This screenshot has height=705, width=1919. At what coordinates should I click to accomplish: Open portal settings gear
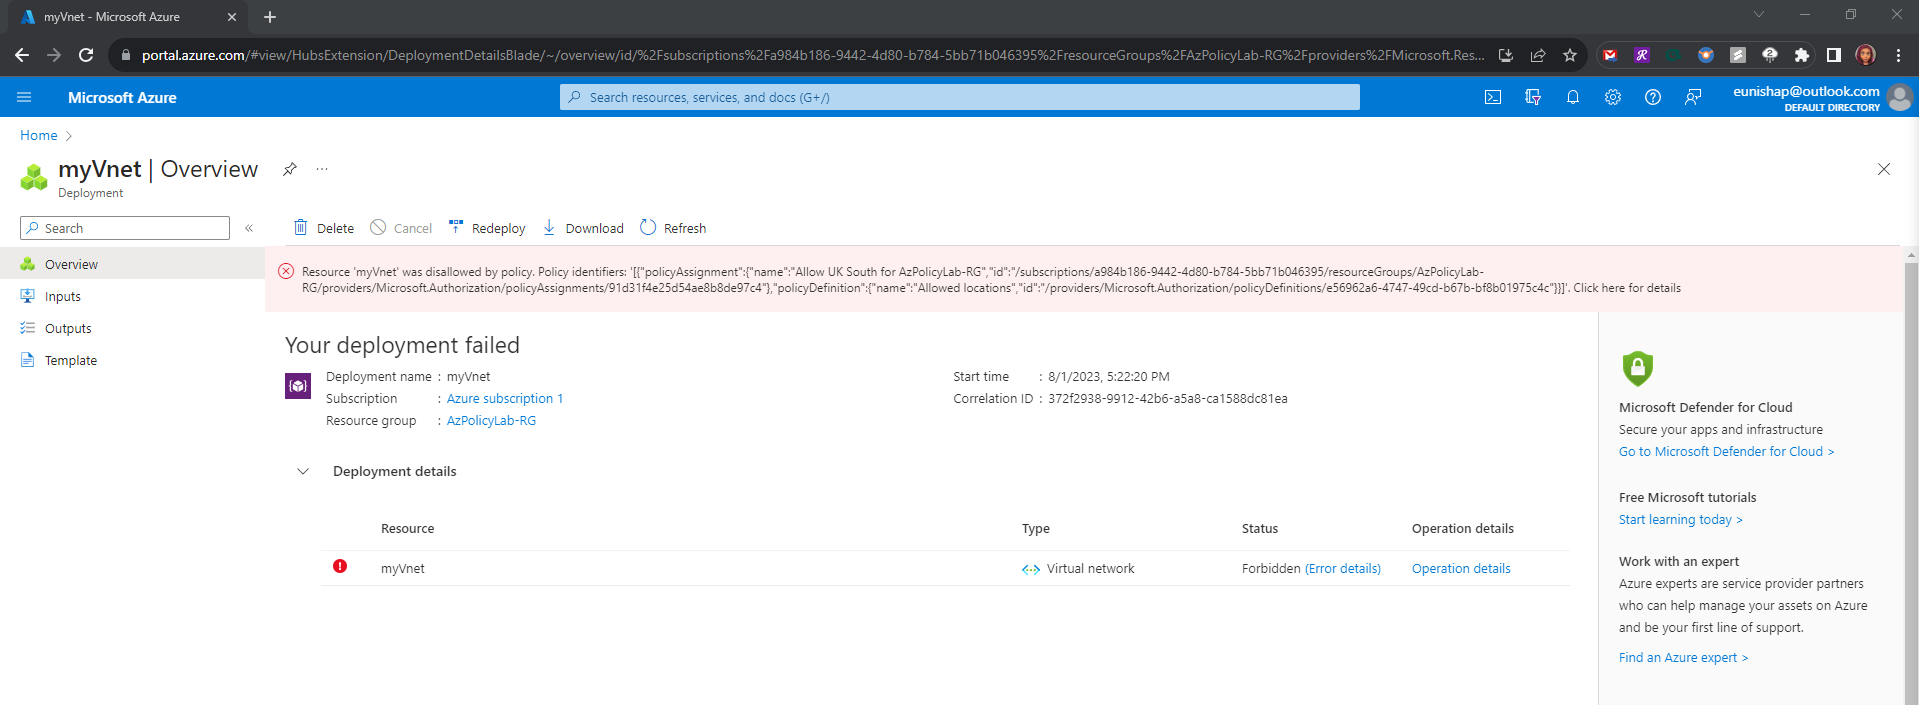coord(1612,97)
